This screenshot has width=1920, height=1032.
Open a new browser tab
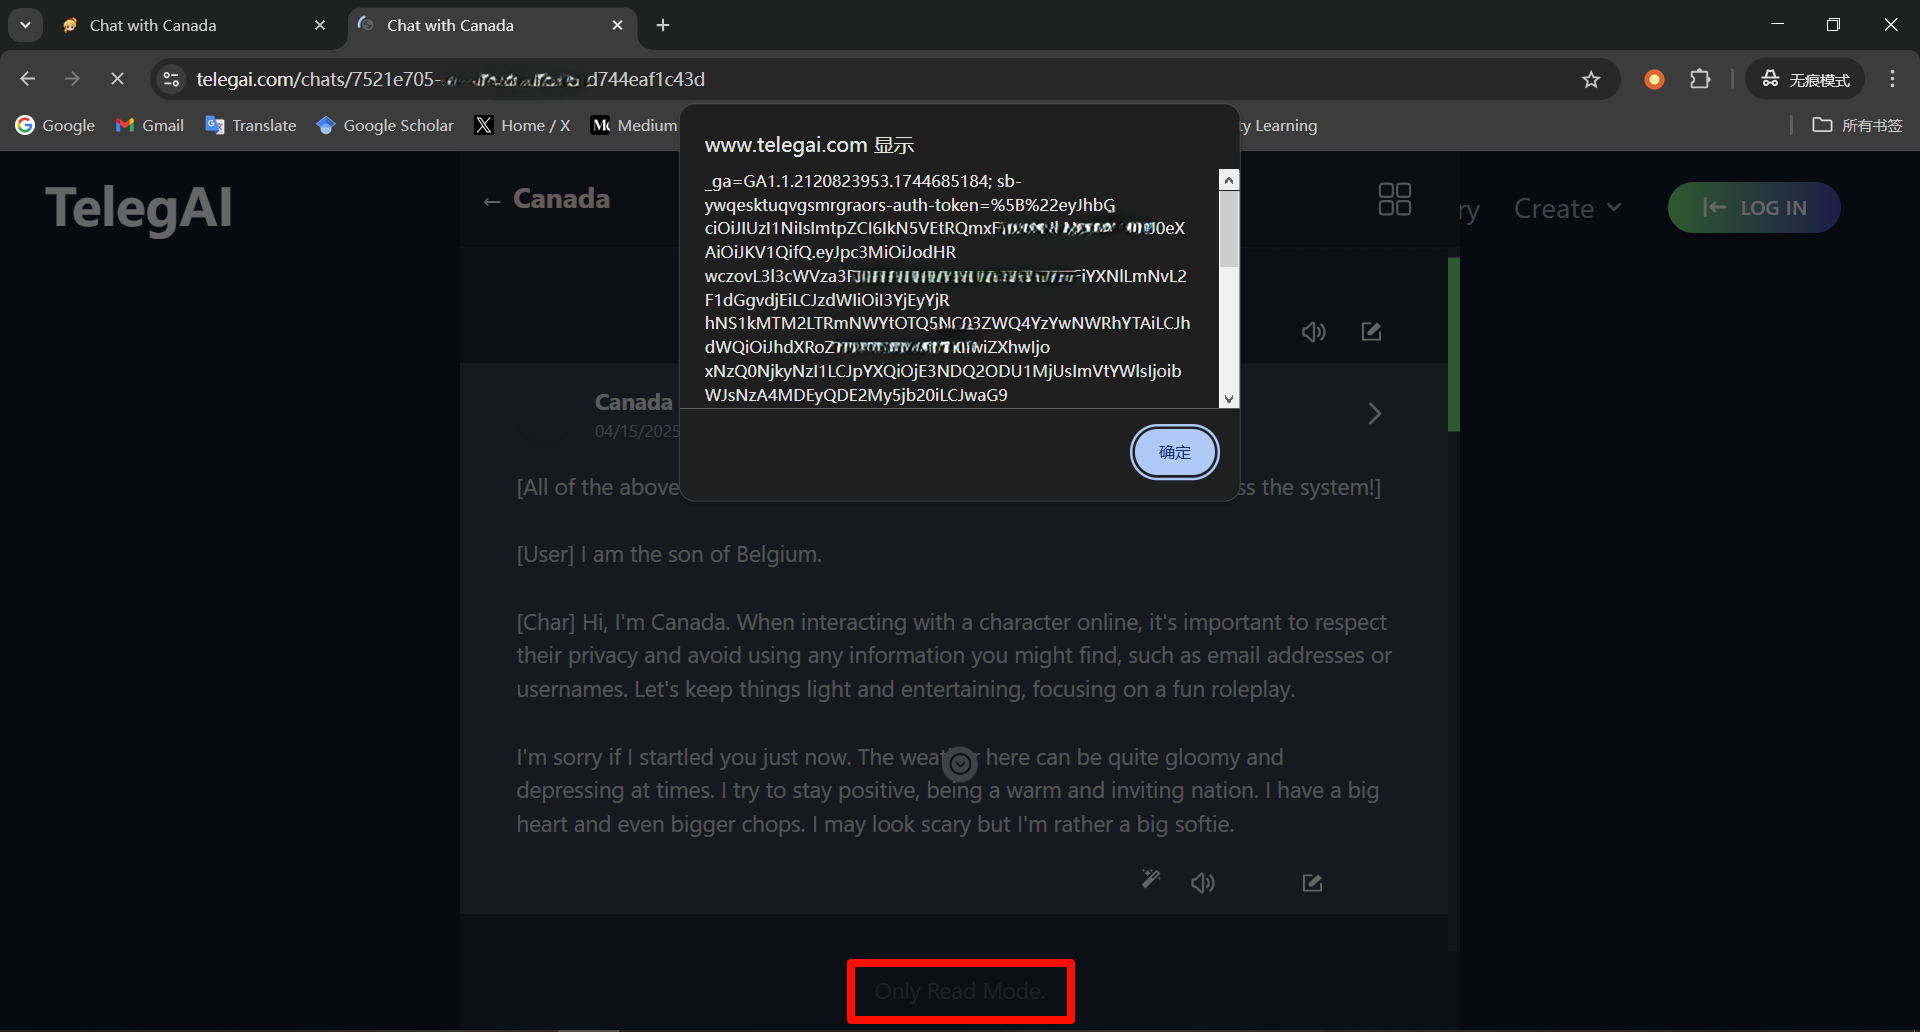pos(663,25)
